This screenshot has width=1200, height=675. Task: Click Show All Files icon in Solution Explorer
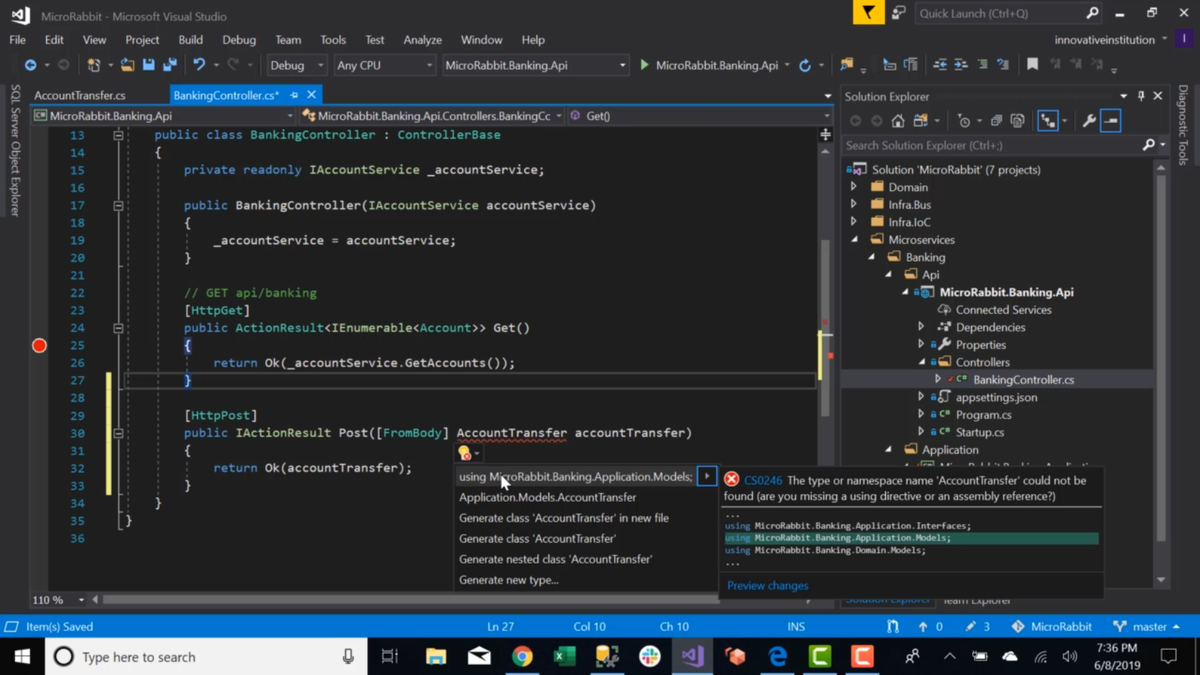click(1017, 121)
